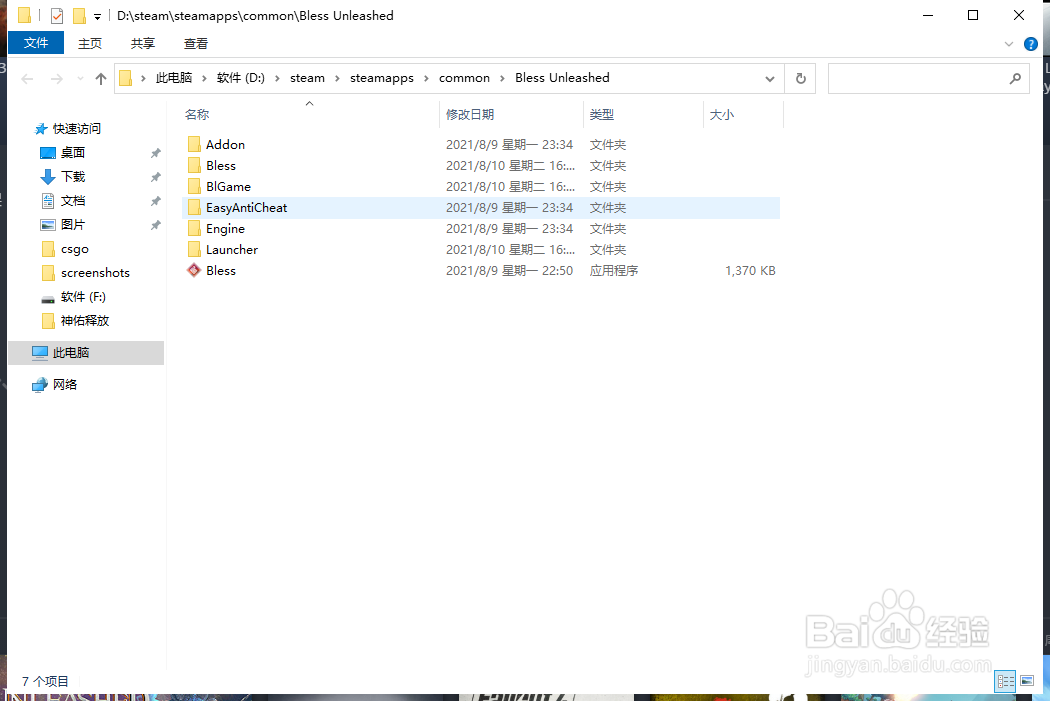Unpin 桌面 using its pin icon
The image size is (1050, 701).
155,153
